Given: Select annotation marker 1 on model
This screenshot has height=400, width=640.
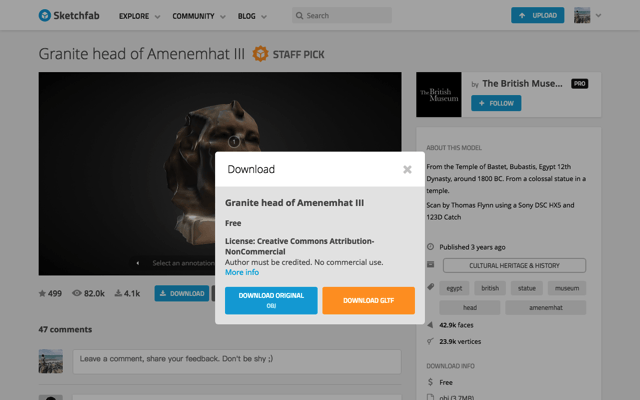Looking at the screenshot, I should [x=234, y=142].
